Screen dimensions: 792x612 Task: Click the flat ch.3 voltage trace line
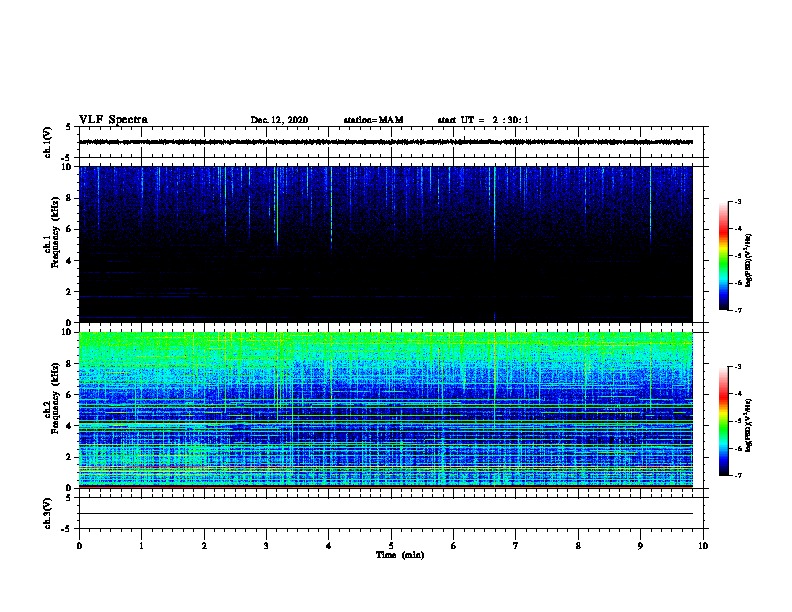pos(386,514)
